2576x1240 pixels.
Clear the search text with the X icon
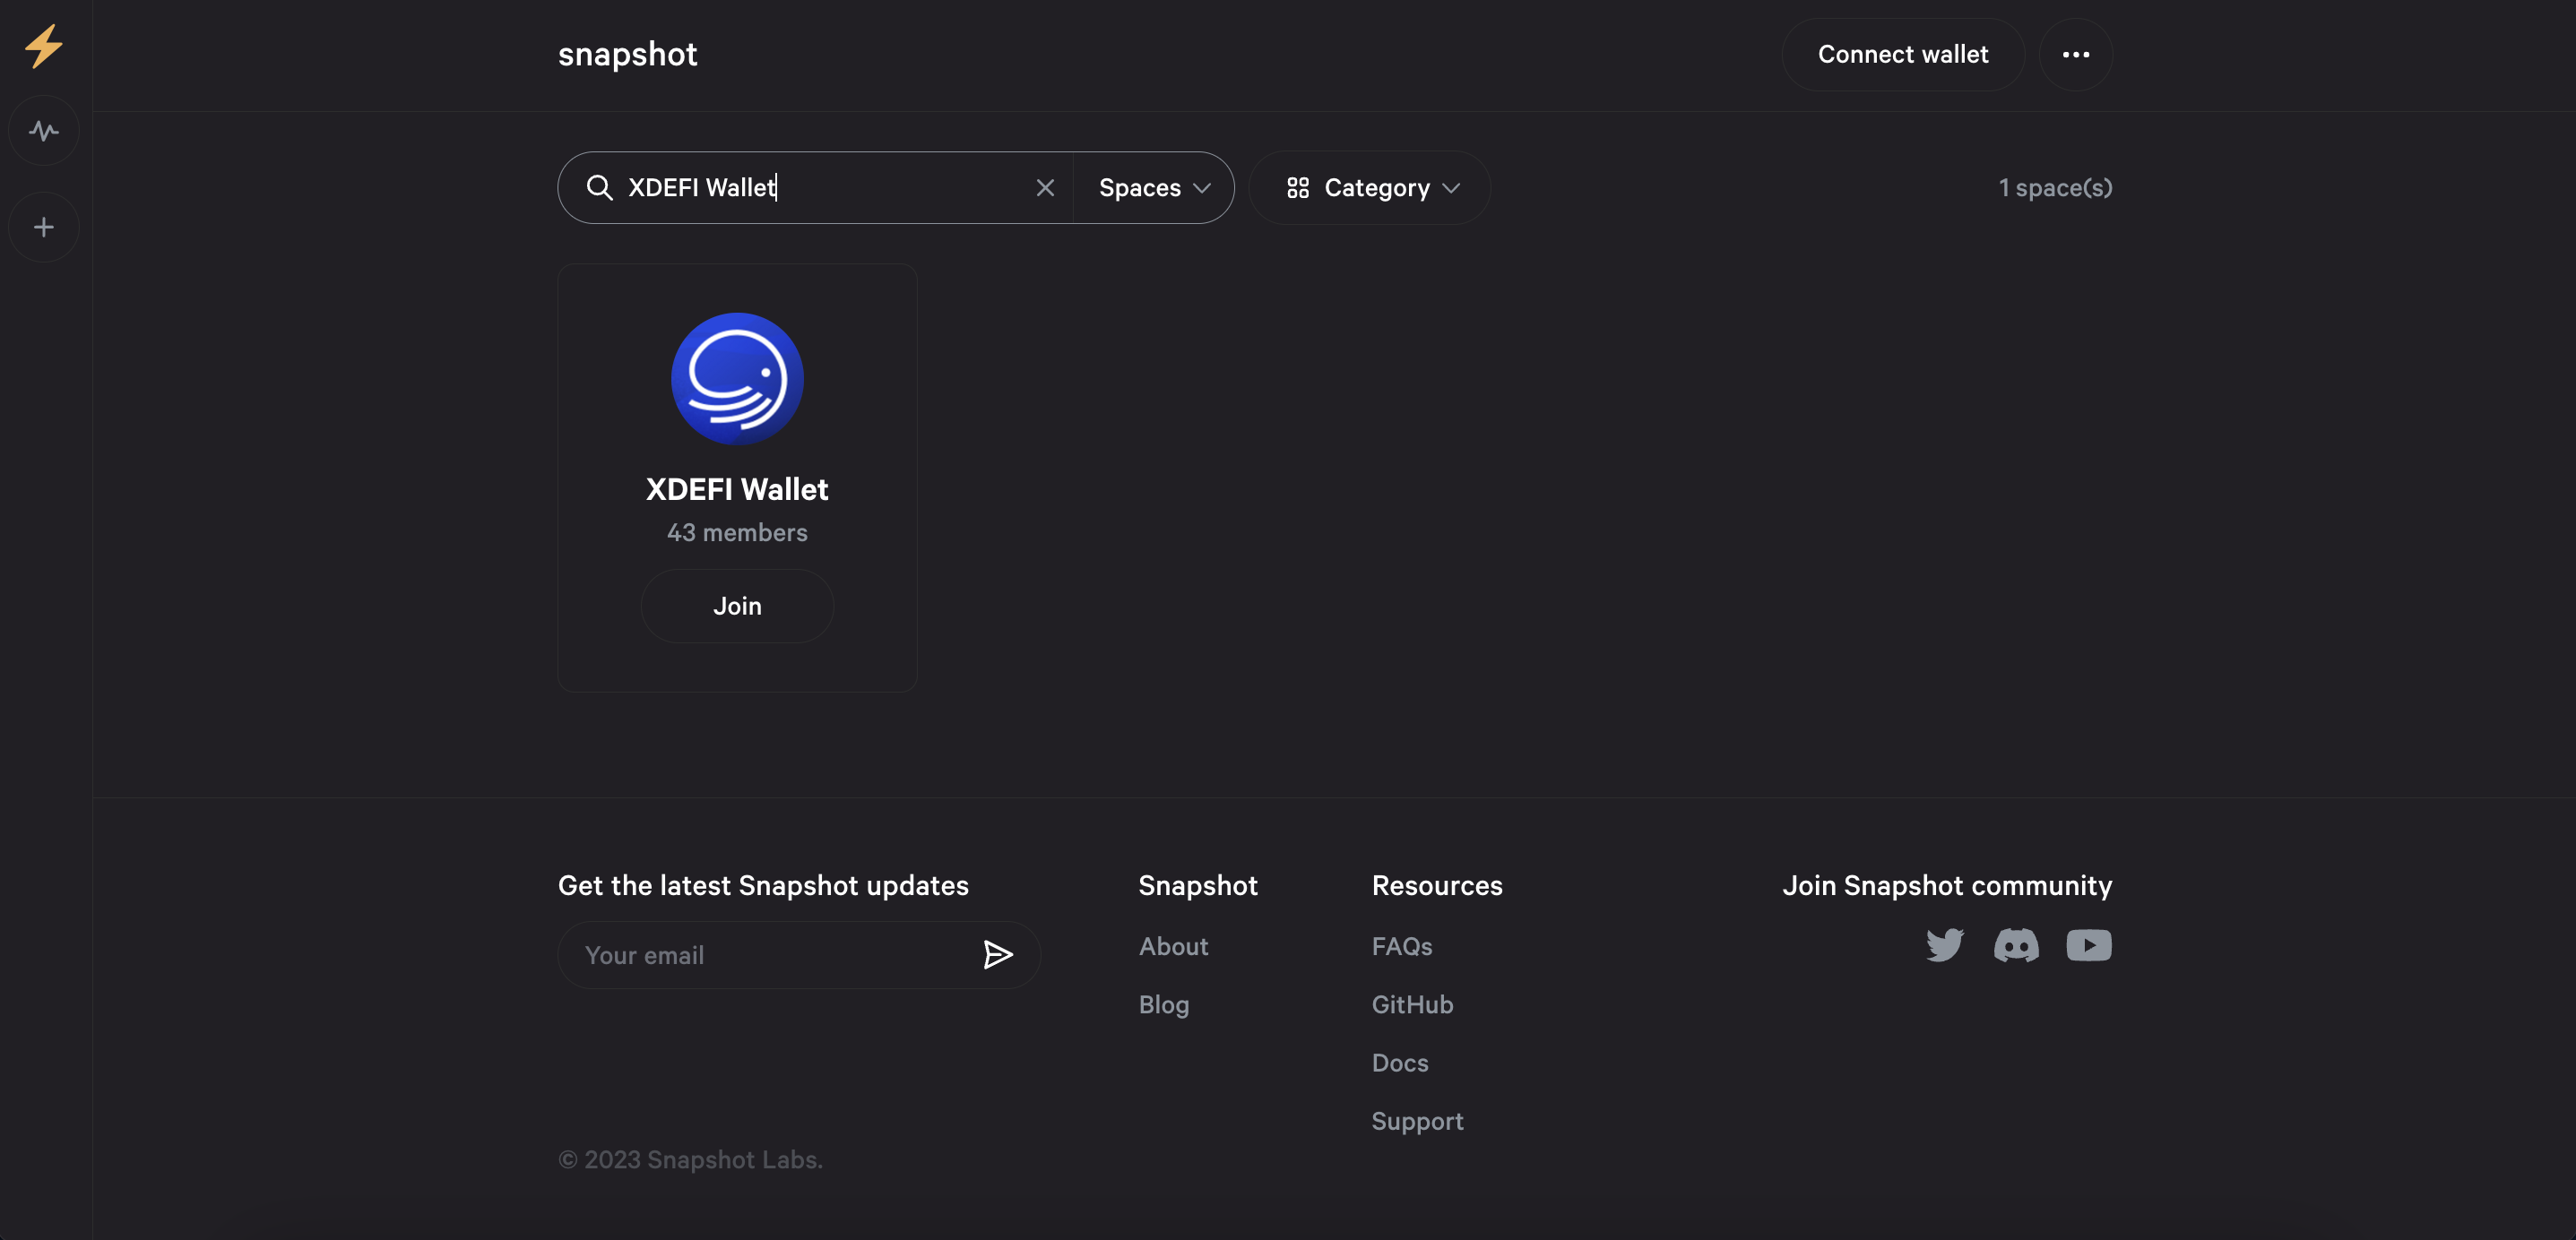1045,188
